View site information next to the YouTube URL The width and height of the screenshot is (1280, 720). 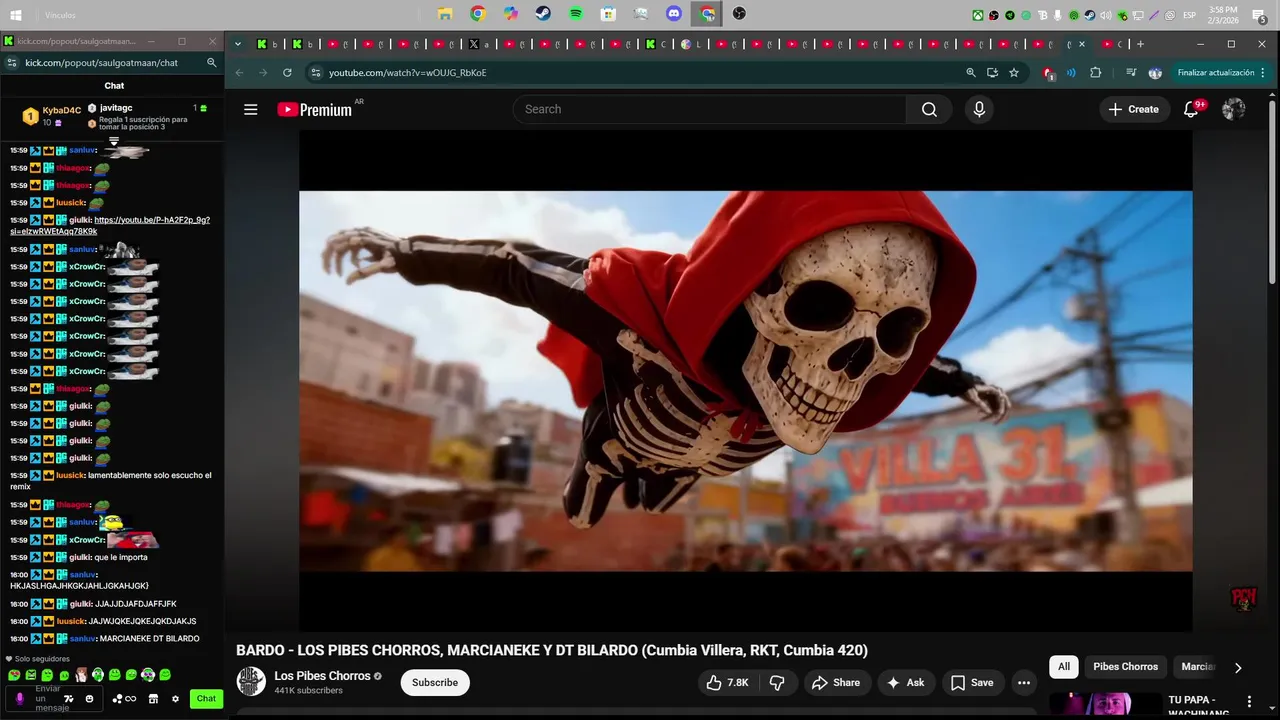[316, 73]
